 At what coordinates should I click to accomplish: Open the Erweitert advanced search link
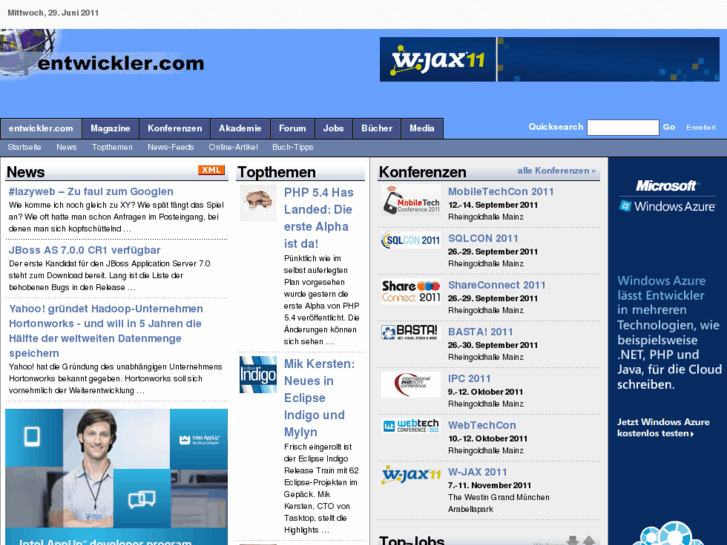tap(701, 128)
